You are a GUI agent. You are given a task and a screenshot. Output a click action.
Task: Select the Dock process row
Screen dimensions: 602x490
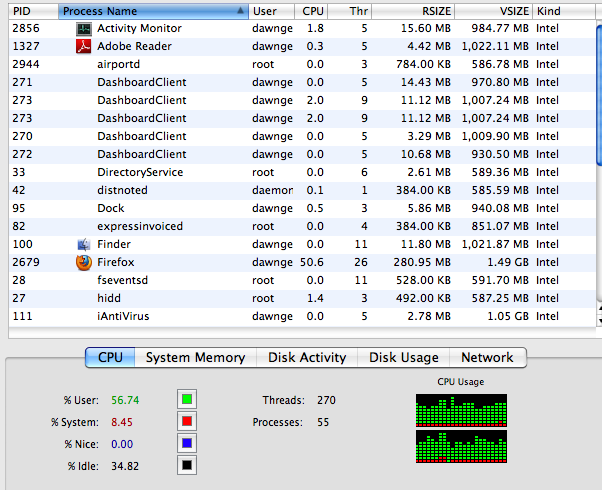pos(302,209)
